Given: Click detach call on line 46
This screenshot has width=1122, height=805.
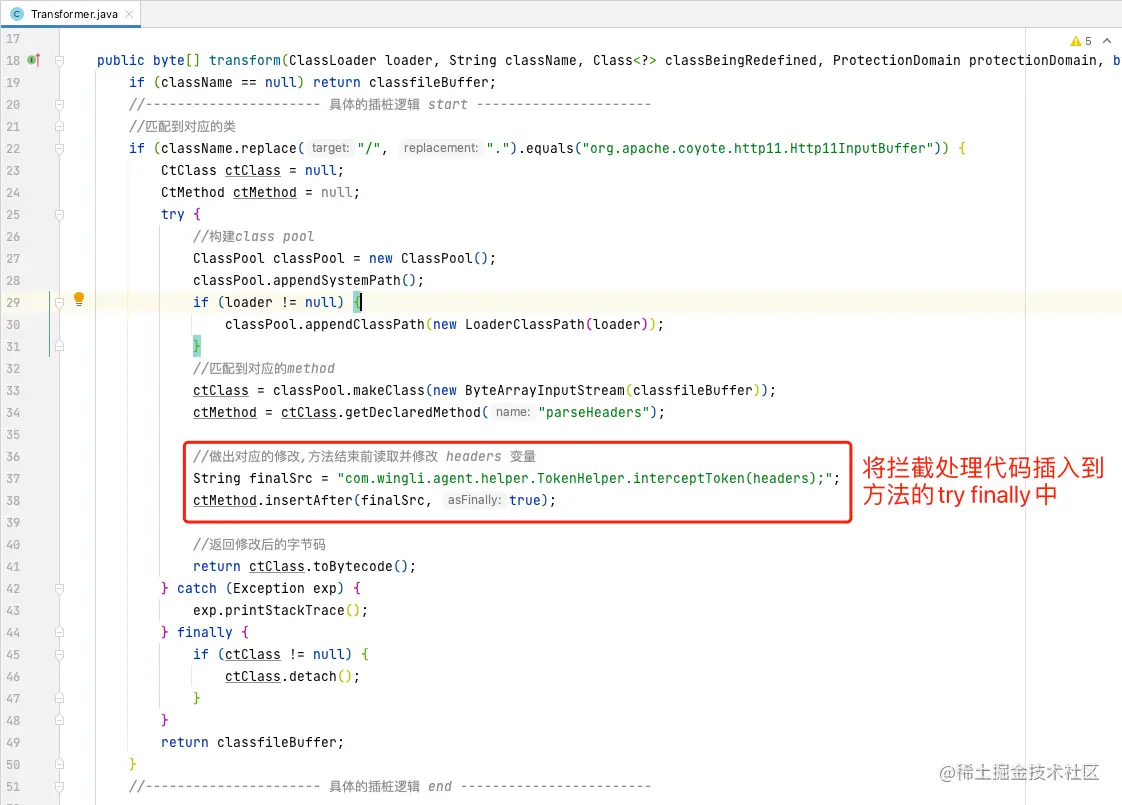Looking at the screenshot, I should [313, 676].
